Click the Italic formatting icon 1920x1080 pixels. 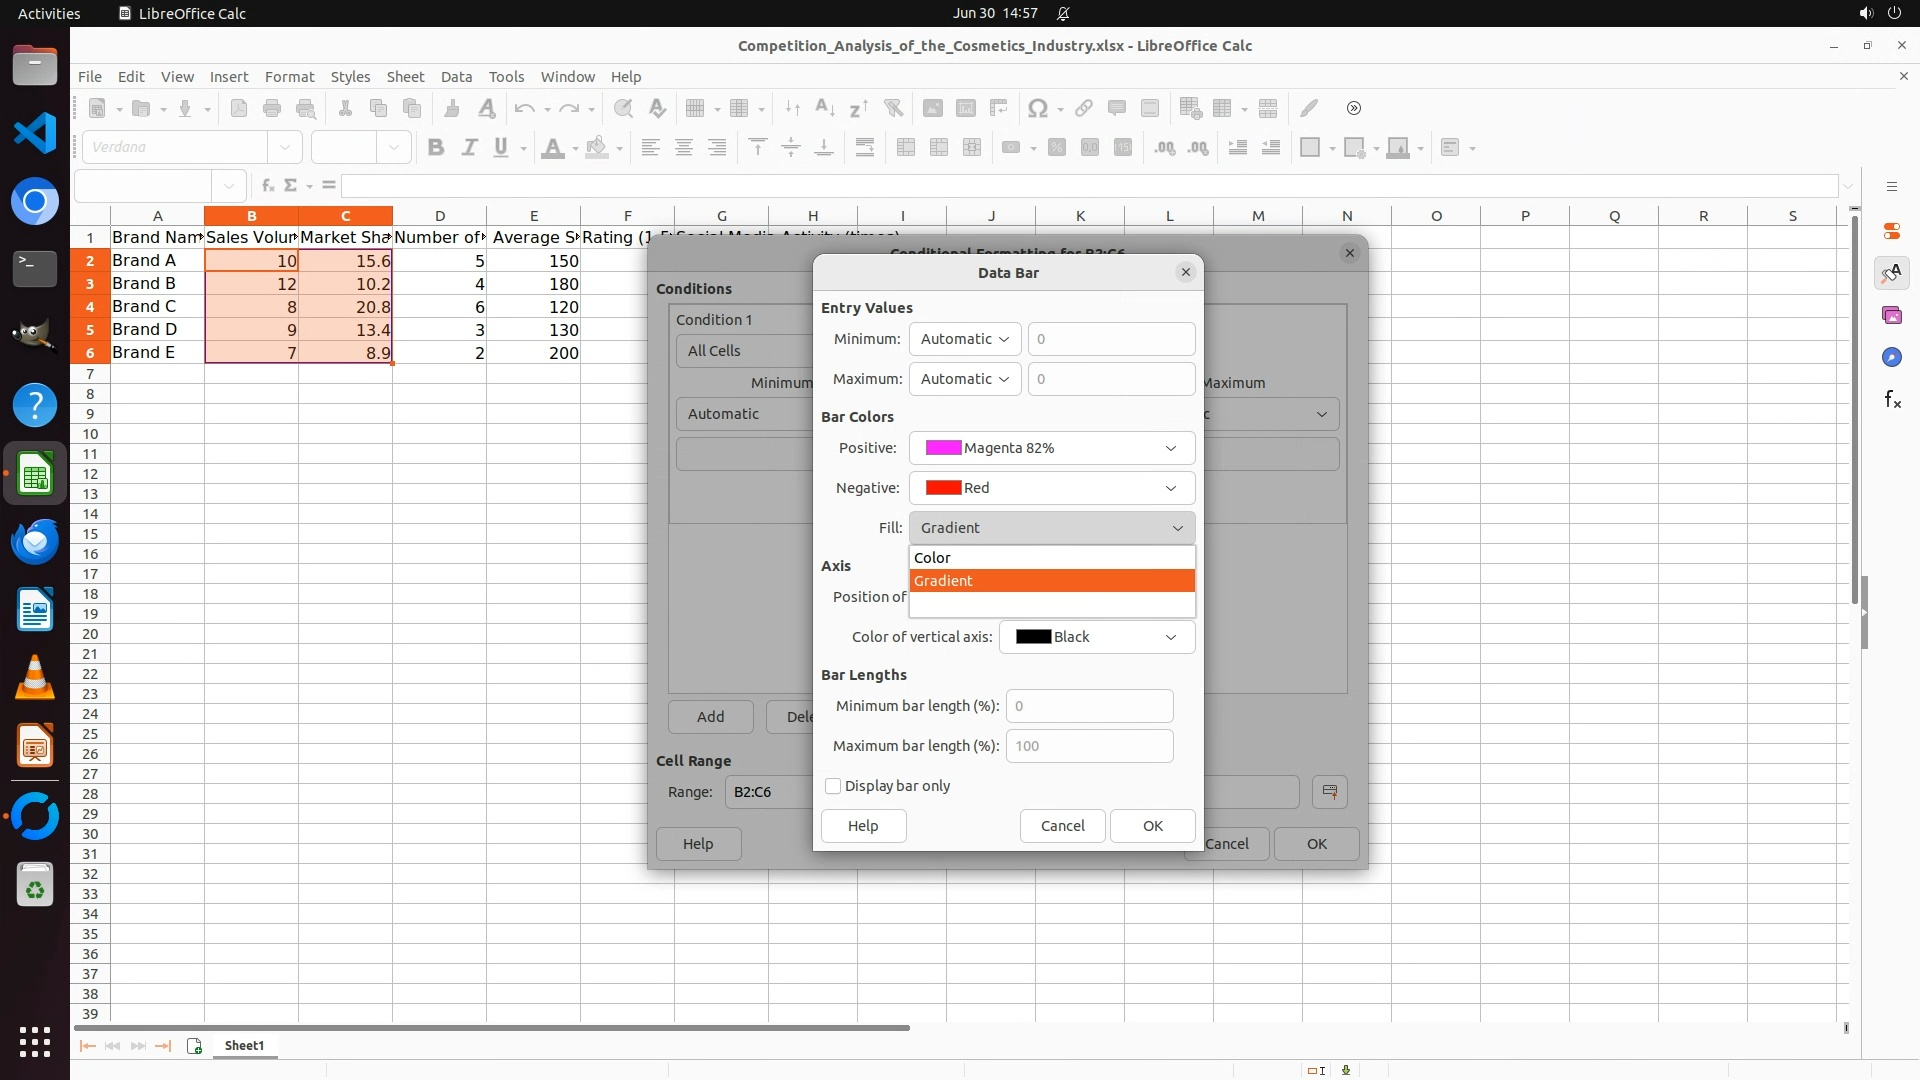(468, 148)
